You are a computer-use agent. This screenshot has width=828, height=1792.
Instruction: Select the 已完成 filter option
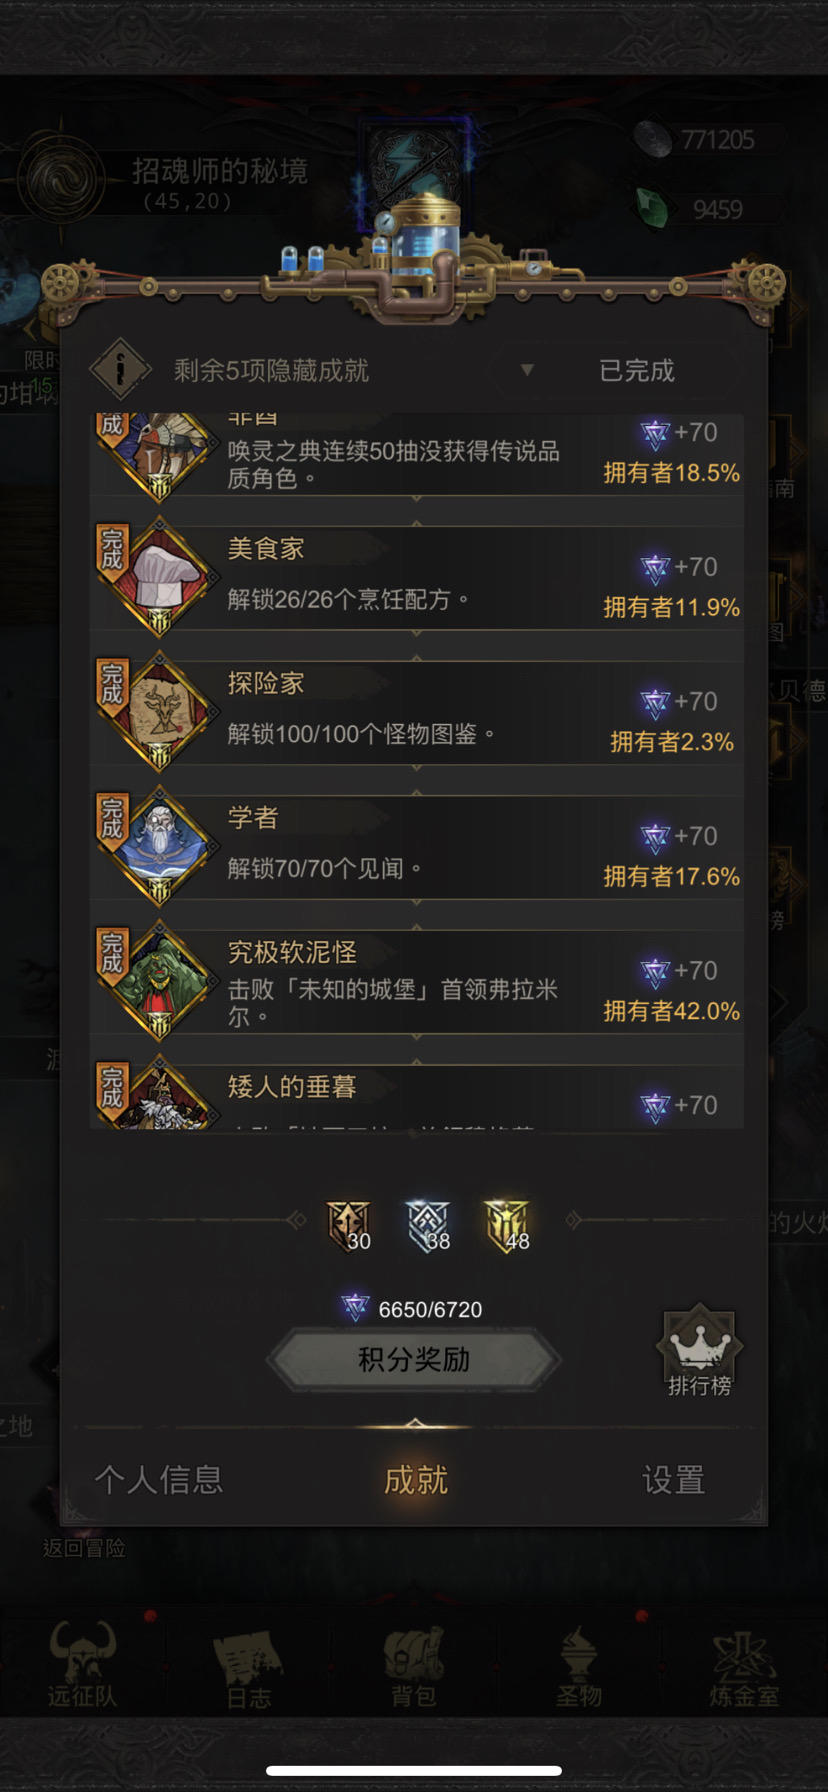click(x=637, y=371)
